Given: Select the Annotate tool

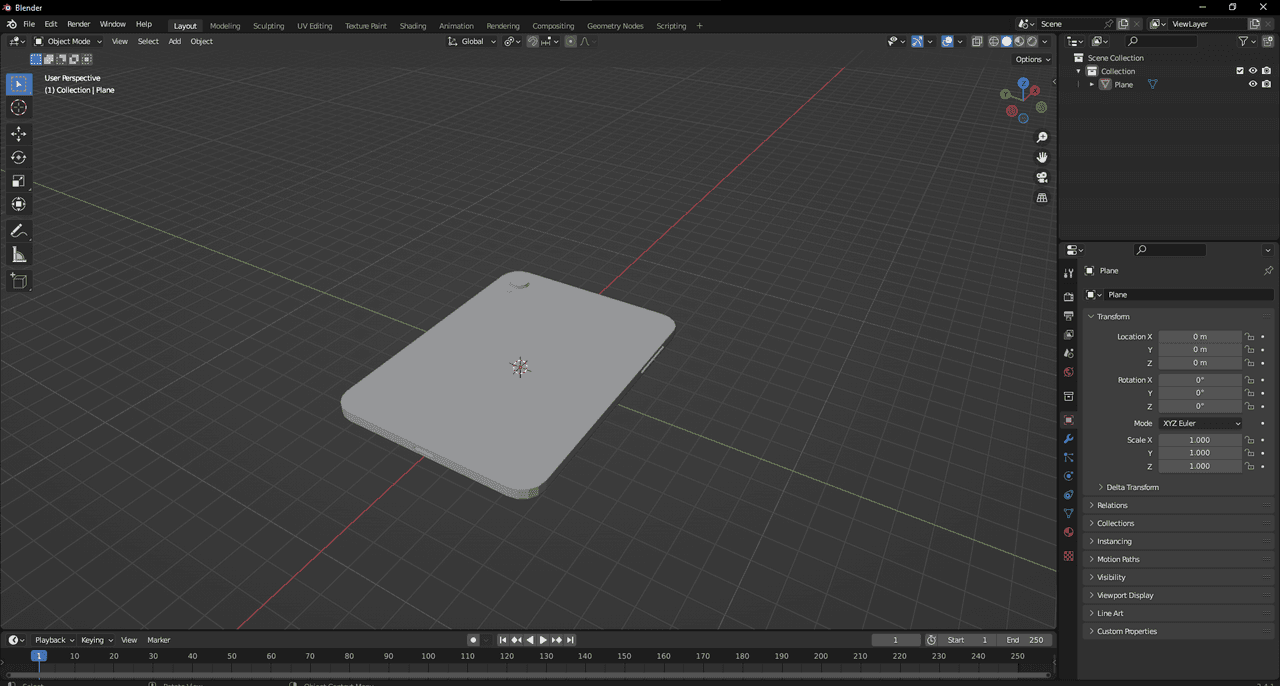Looking at the screenshot, I should (x=19, y=231).
